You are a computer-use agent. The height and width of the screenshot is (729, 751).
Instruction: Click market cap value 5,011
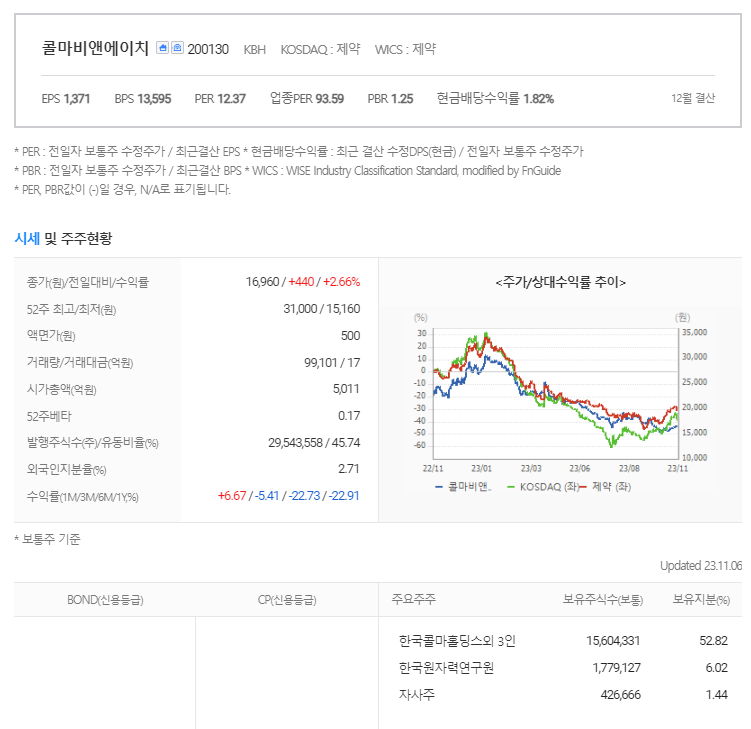[346, 389]
